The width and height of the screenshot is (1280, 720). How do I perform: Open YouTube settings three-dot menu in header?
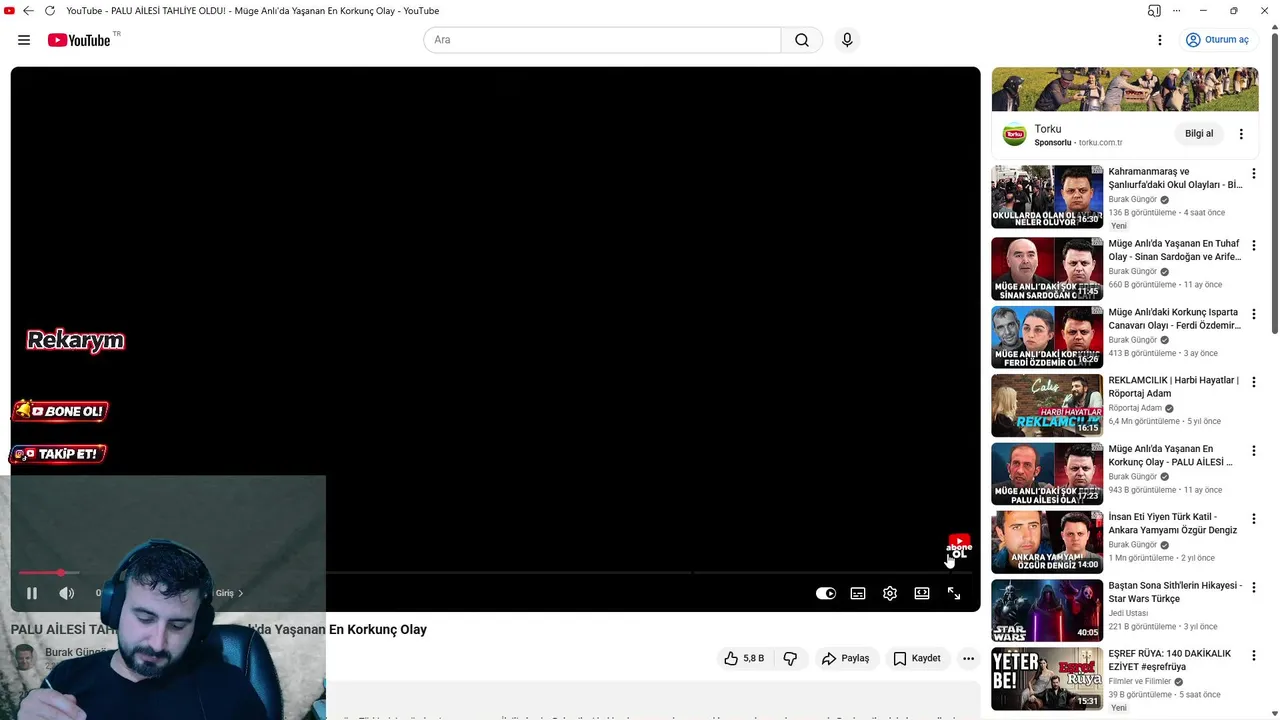click(x=1160, y=40)
